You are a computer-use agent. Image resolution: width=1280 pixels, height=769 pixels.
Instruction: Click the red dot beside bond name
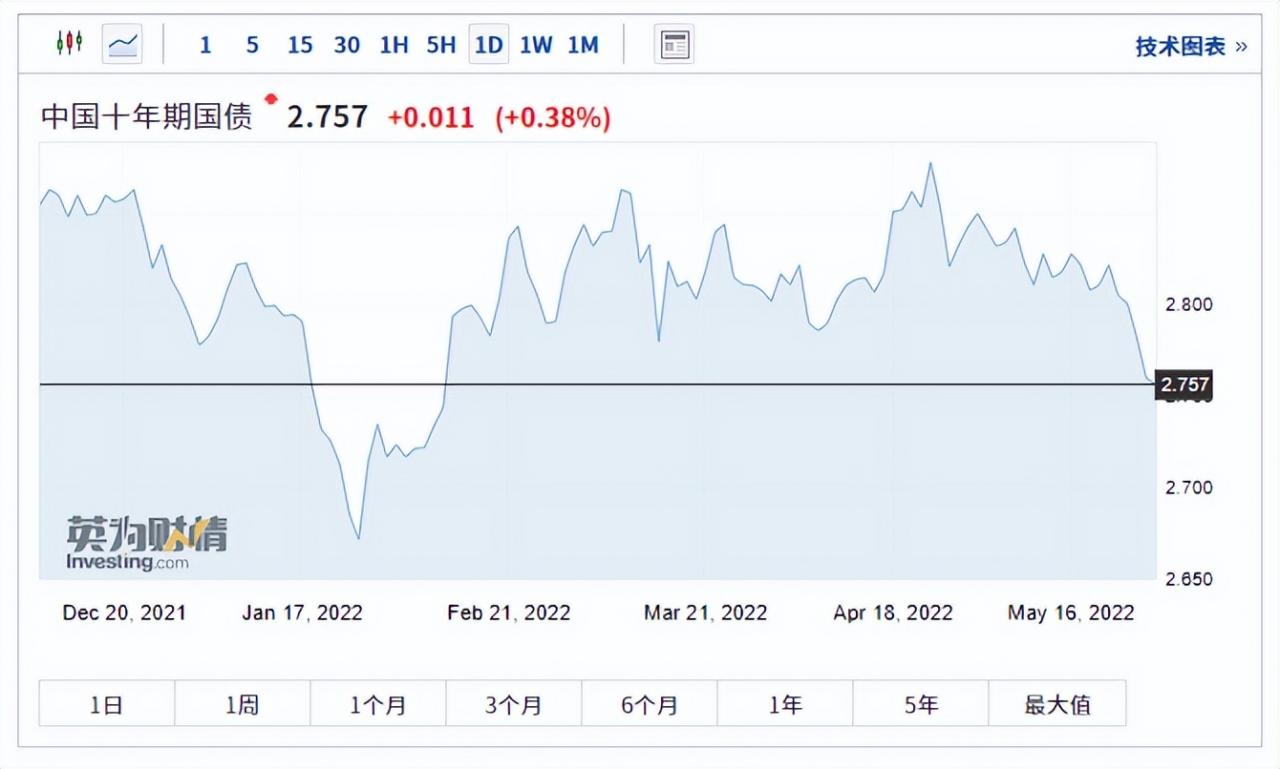pos(270,98)
